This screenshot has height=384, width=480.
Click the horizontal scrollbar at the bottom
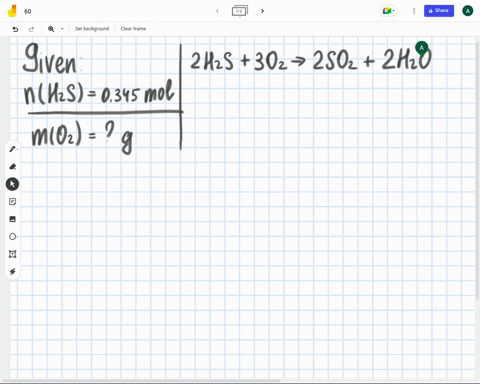[142, 380]
